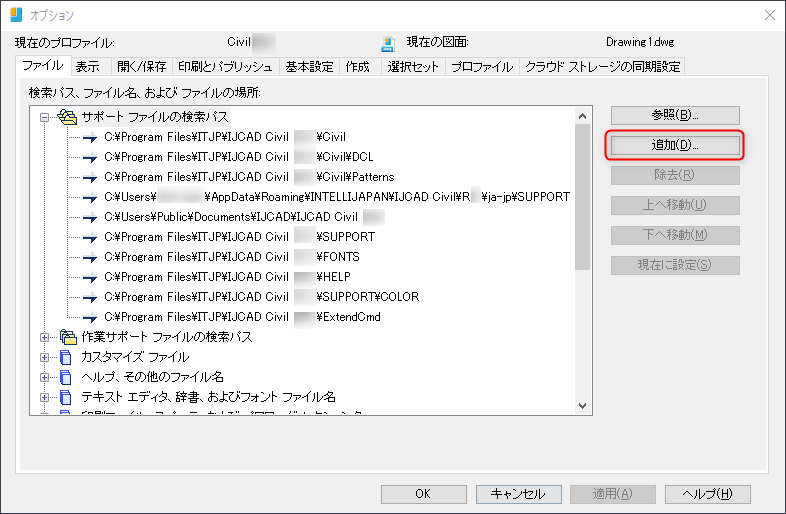The image size is (786, 514).
Task: Expand the テキスト エディタ、辞書 node
Action: tap(45, 398)
